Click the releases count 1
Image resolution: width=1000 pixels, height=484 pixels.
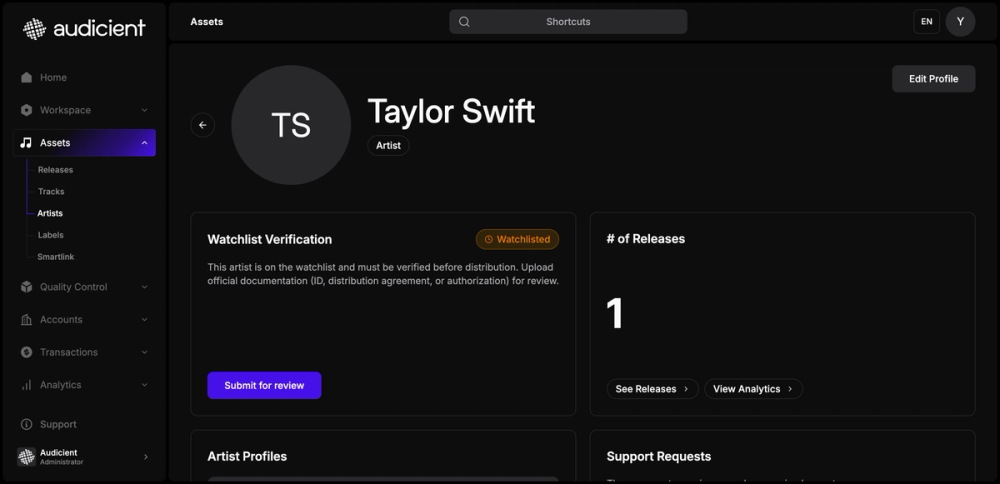point(615,314)
